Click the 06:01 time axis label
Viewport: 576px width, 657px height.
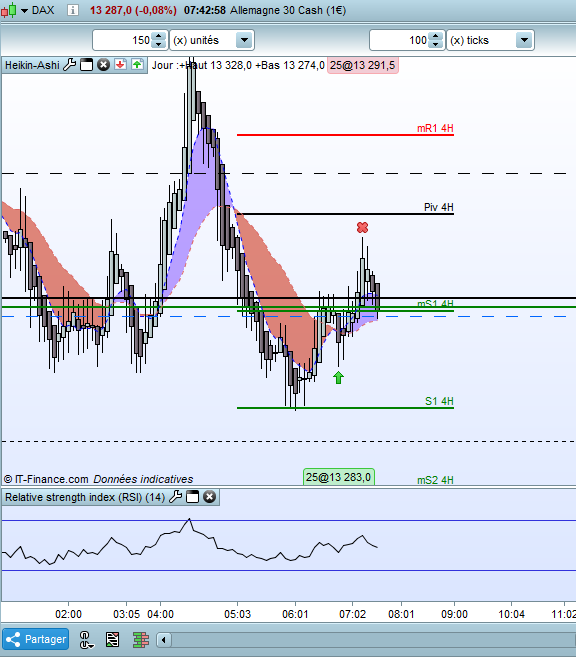(x=295, y=614)
